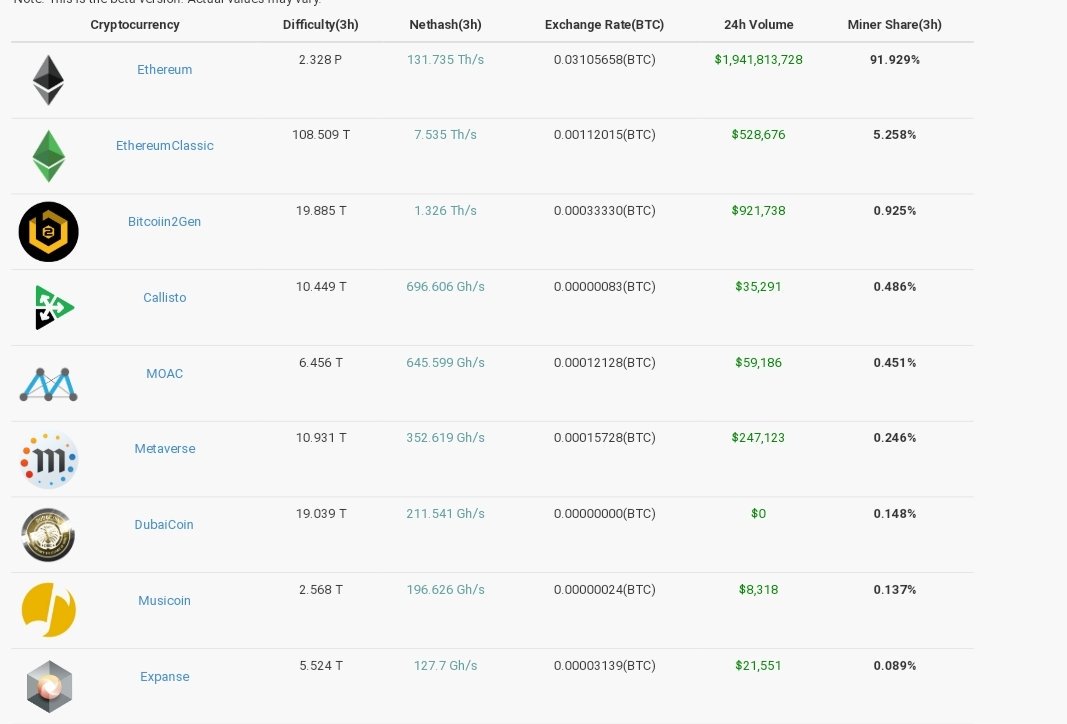The width and height of the screenshot is (1067, 724).
Task: Click DubaiCoin nethash 211.541 Gh/s
Action: pos(446,514)
